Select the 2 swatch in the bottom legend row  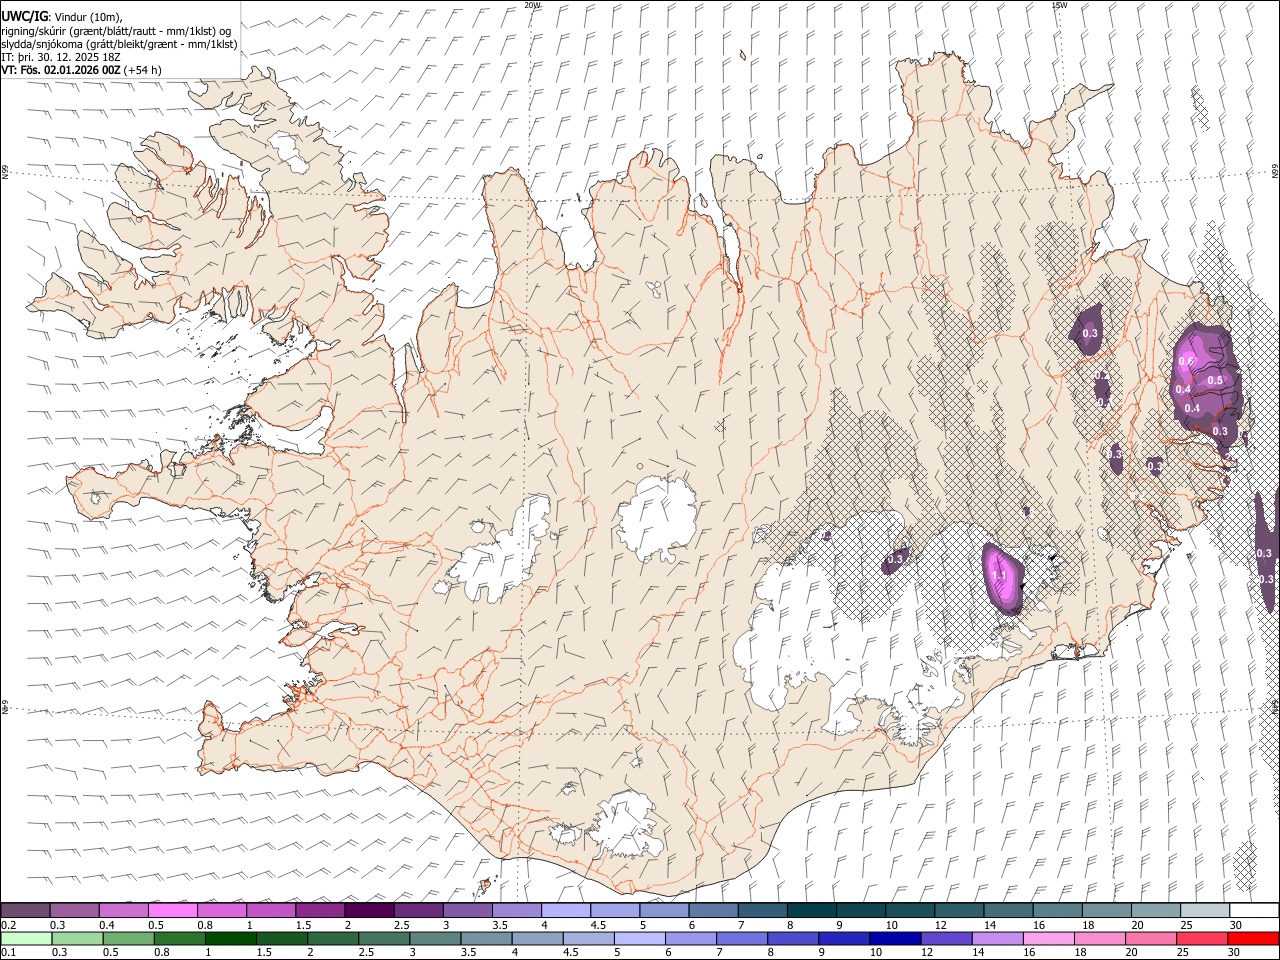[x=333, y=938]
